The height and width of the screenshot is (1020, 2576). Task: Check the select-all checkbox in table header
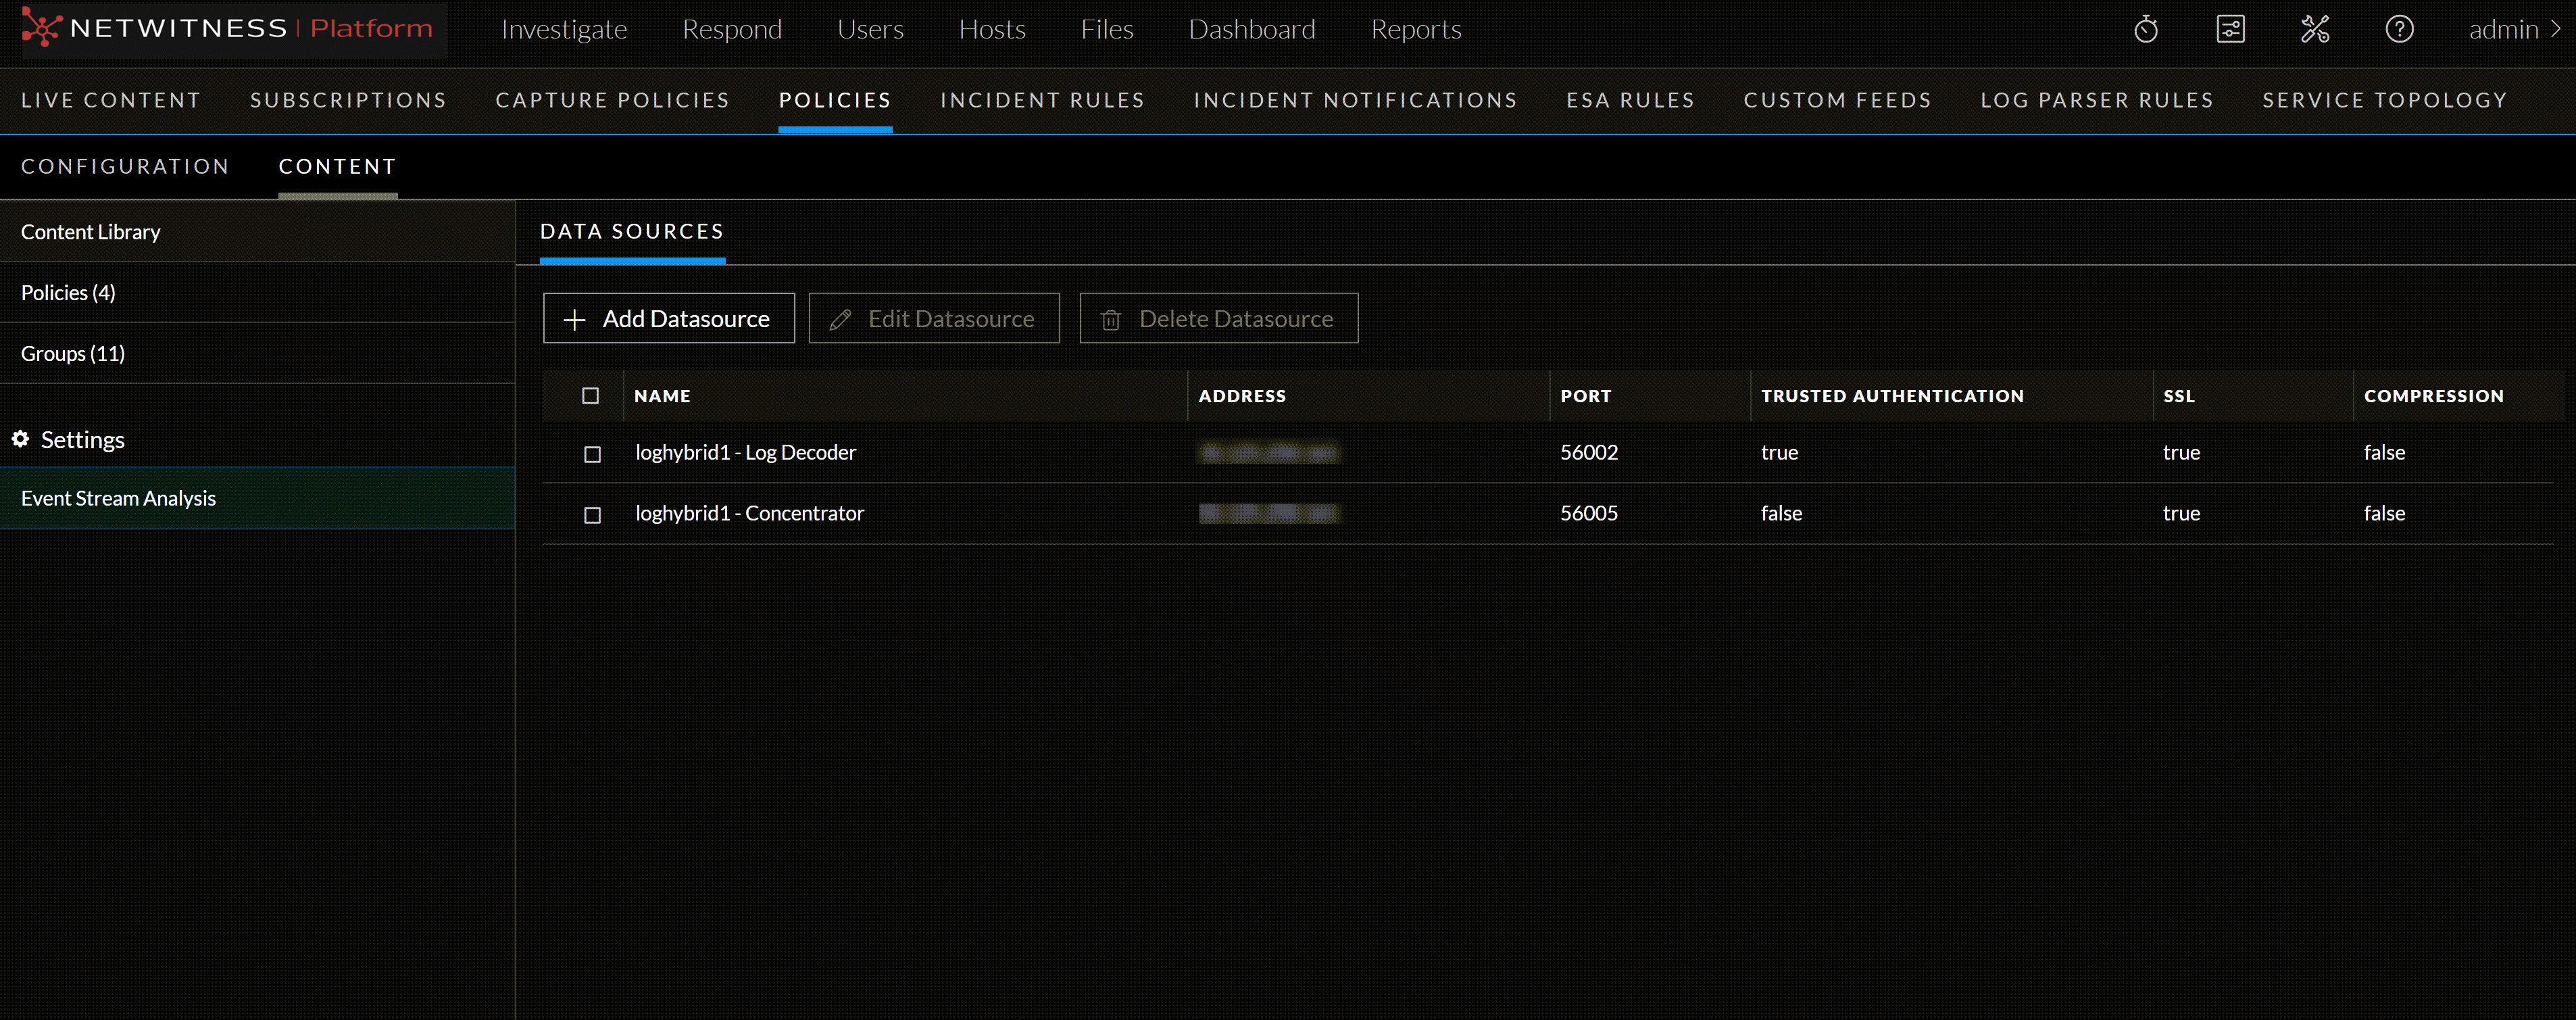click(x=589, y=395)
